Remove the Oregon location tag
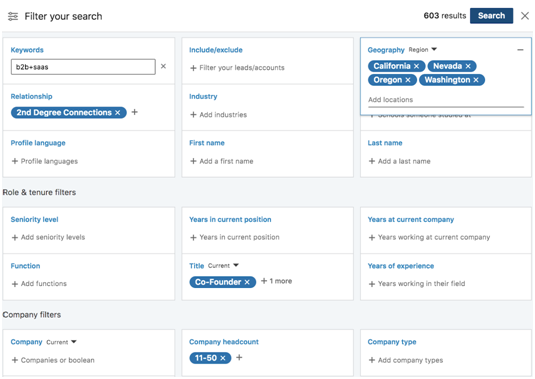535x379 pixels. [x=408, y=80]
